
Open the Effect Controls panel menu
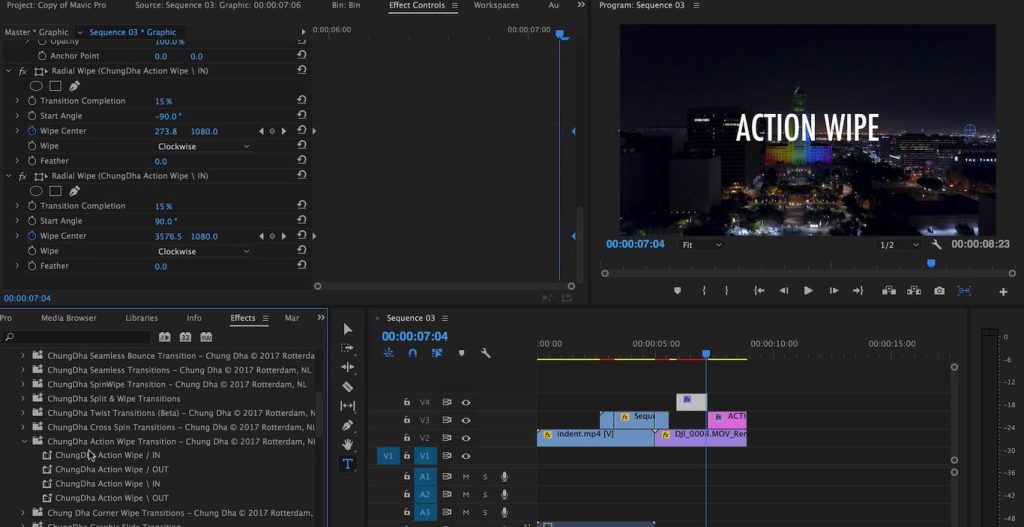point(455,5)
